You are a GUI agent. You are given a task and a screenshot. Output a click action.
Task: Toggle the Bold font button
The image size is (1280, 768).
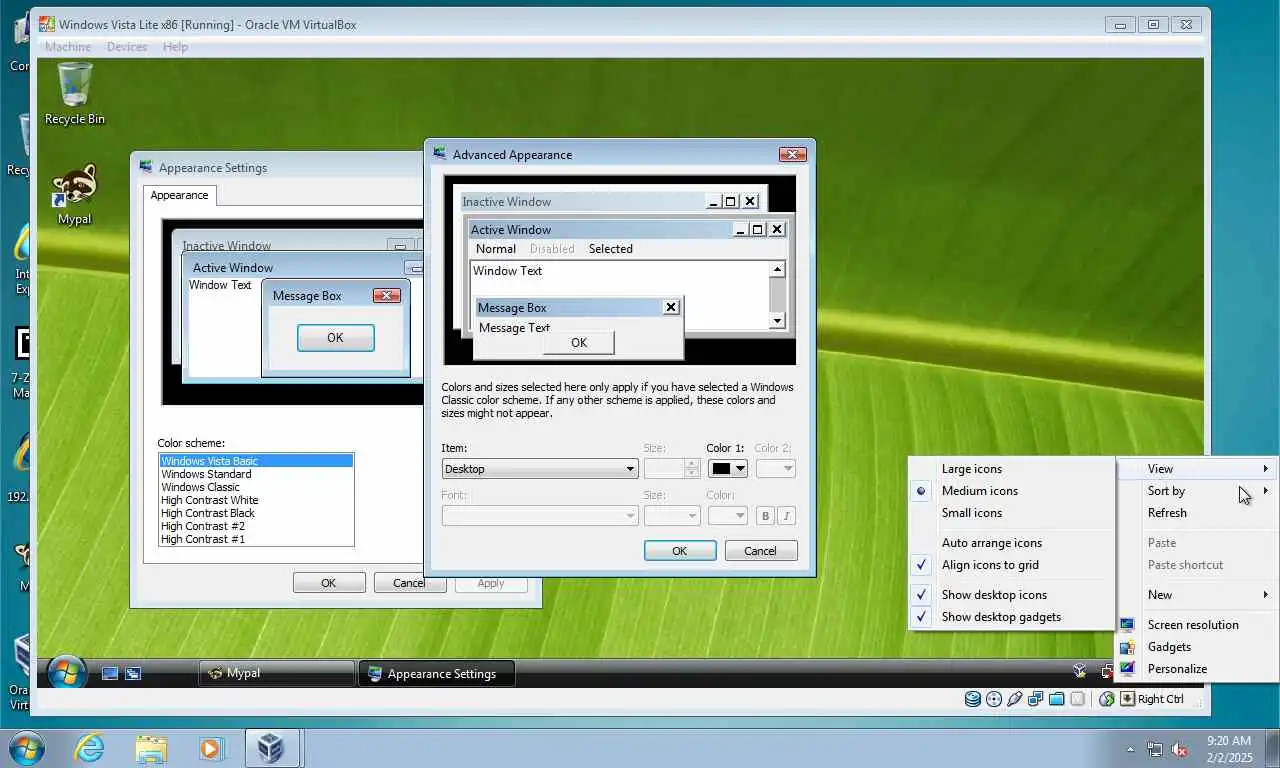(766, 516)
